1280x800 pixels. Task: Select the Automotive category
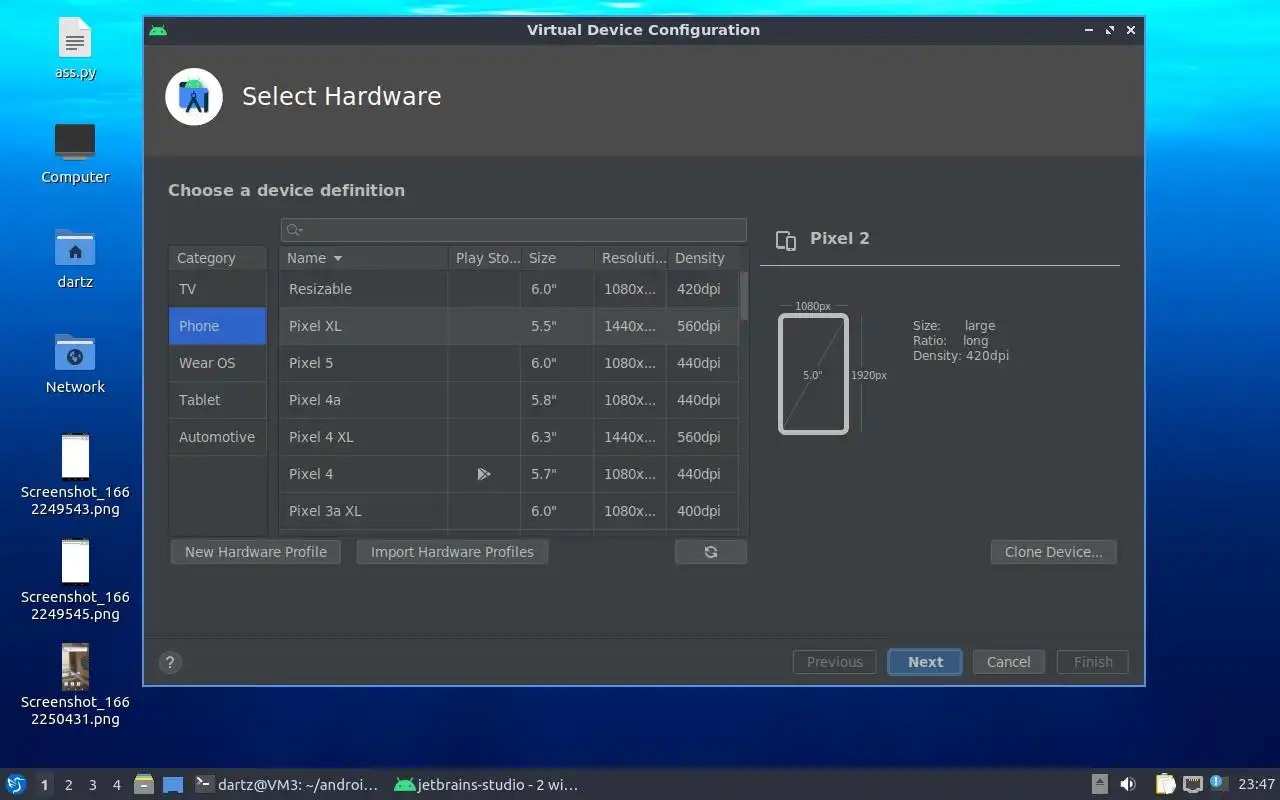pyautogui.click(x=217, y=437)
